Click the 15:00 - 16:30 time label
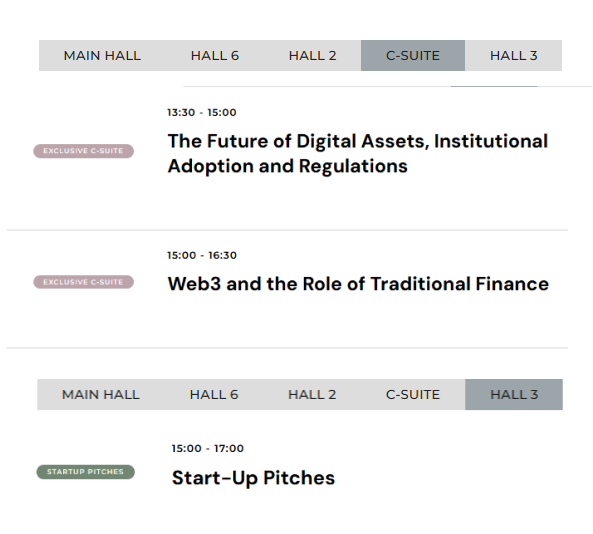The height and width of the screenshot is (534, 593). 202,255
